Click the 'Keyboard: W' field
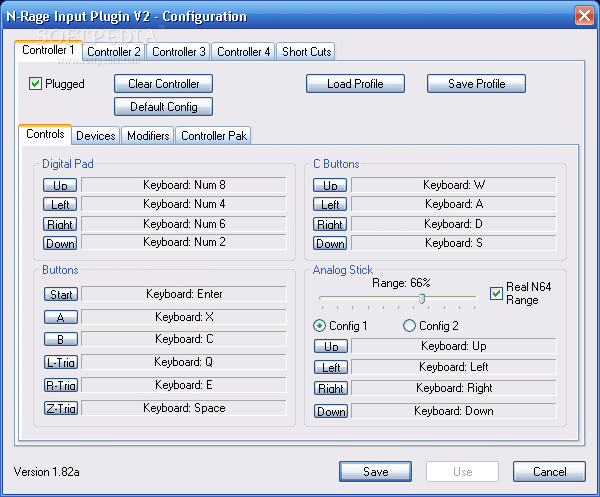This screenshot has height=497, width=600. click(x=454, y=185)
